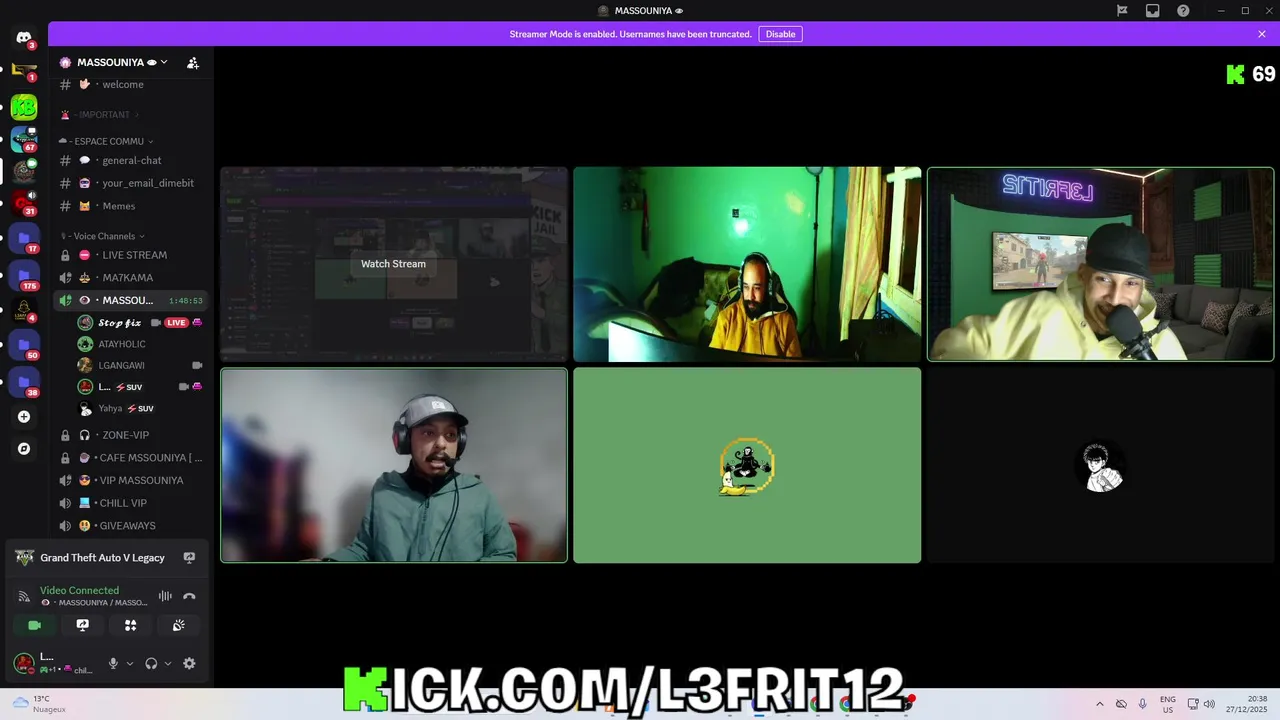Open the server folder with 50 badge

coord(24,347)
